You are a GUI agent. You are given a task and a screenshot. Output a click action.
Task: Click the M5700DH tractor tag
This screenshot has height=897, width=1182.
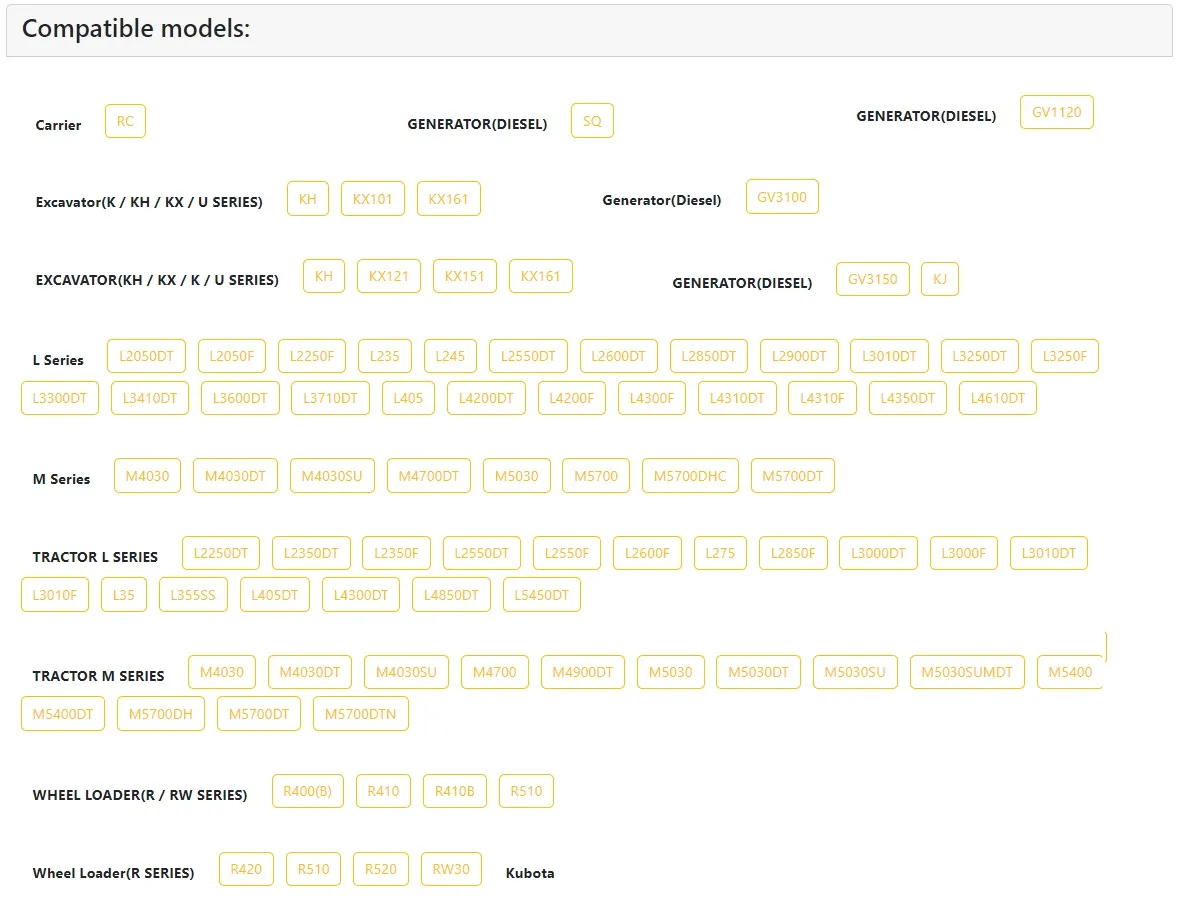161,715
